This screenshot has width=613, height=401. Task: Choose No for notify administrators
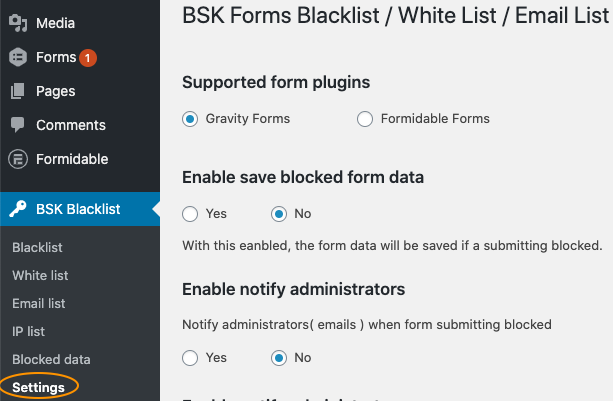tap(279, 358)
